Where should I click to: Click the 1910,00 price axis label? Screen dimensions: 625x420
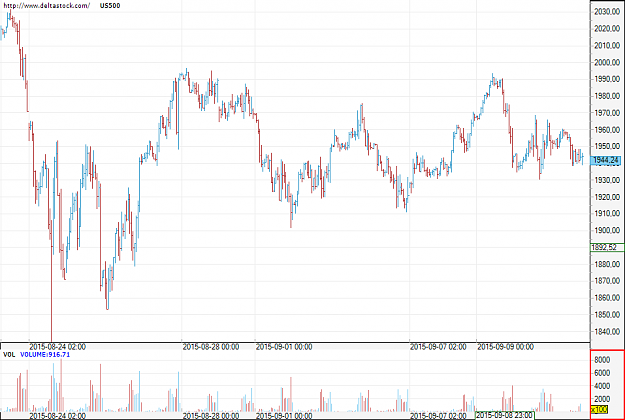(607, 214)
